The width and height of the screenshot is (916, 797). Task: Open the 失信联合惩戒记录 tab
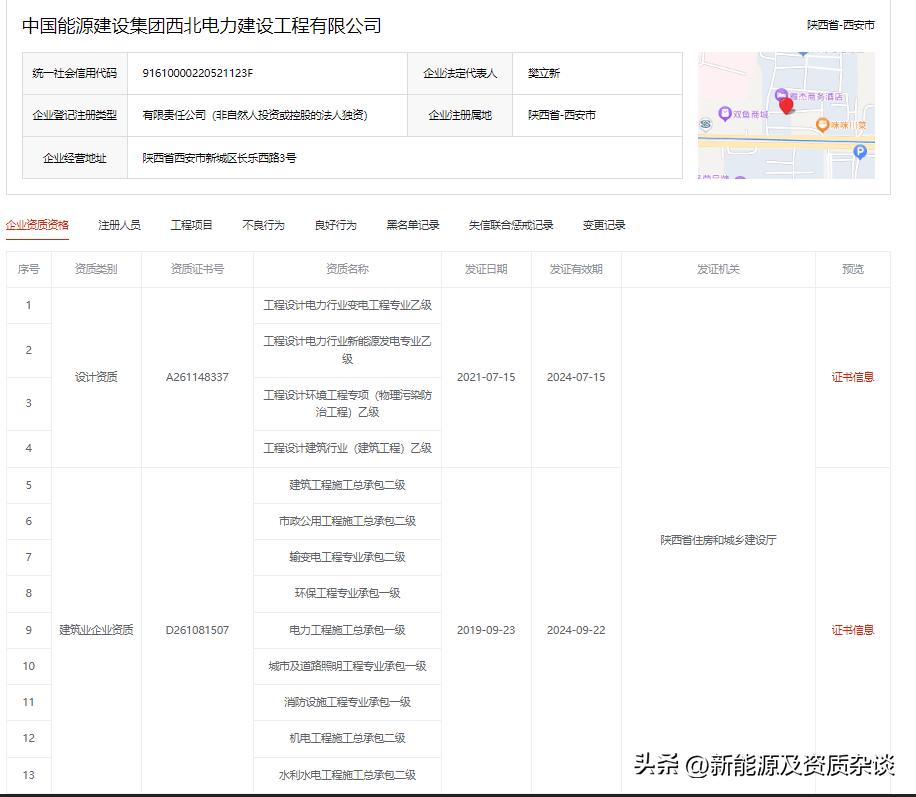coord(510,225)
